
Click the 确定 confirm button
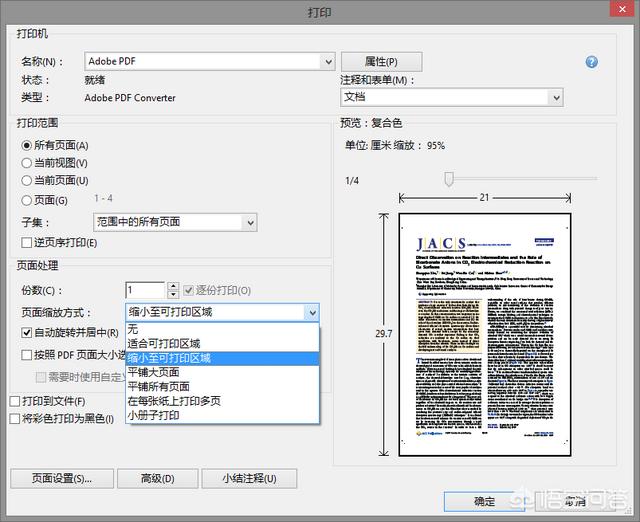point(484,501)
